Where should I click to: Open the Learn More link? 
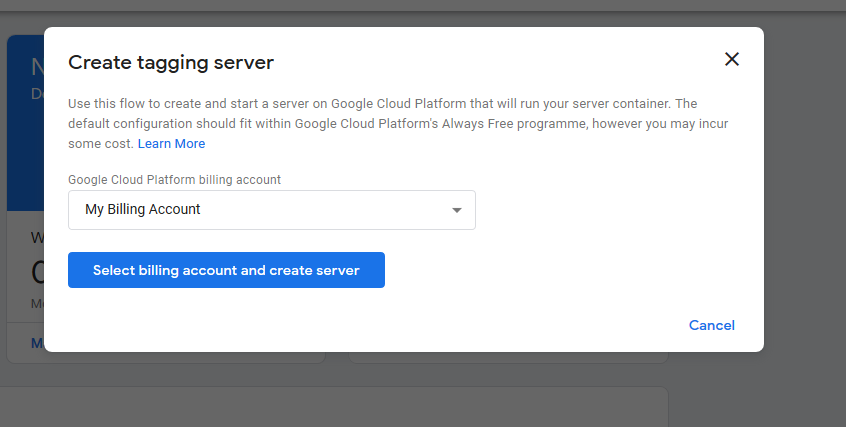[171, 144]
